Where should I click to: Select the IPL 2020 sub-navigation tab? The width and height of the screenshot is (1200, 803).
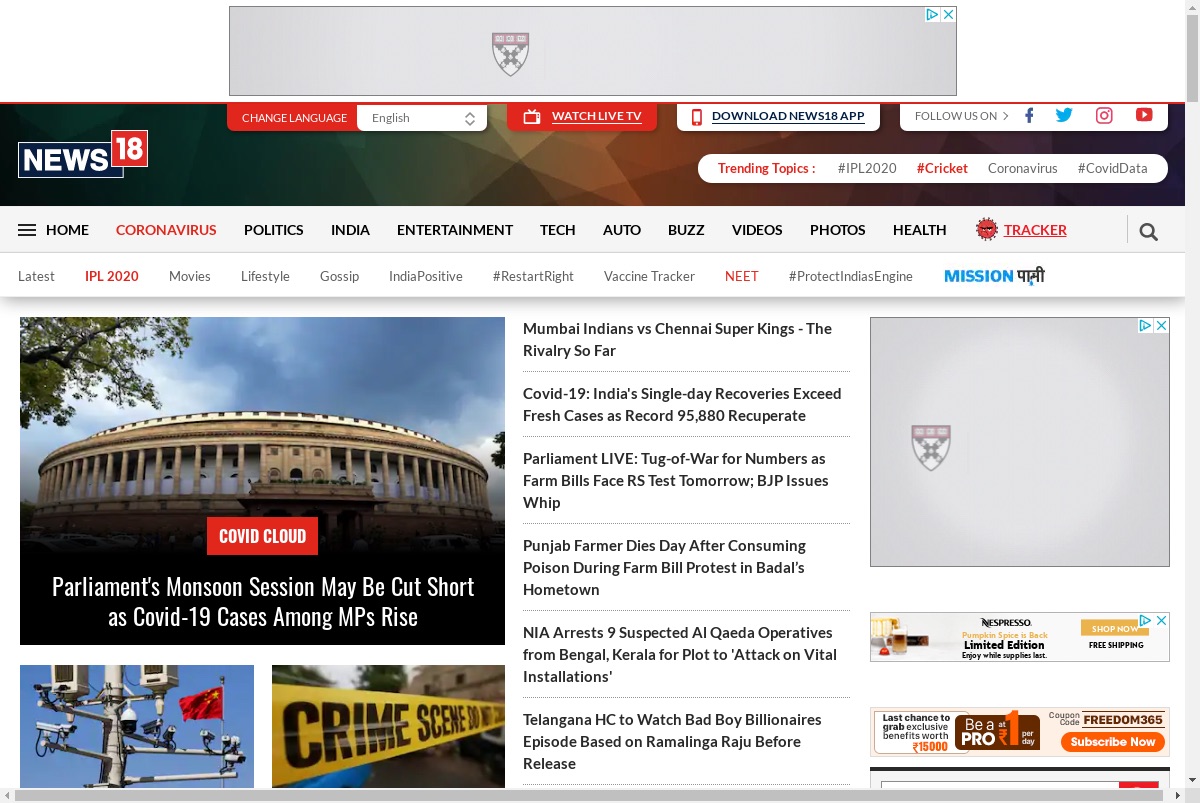[112, 276]
